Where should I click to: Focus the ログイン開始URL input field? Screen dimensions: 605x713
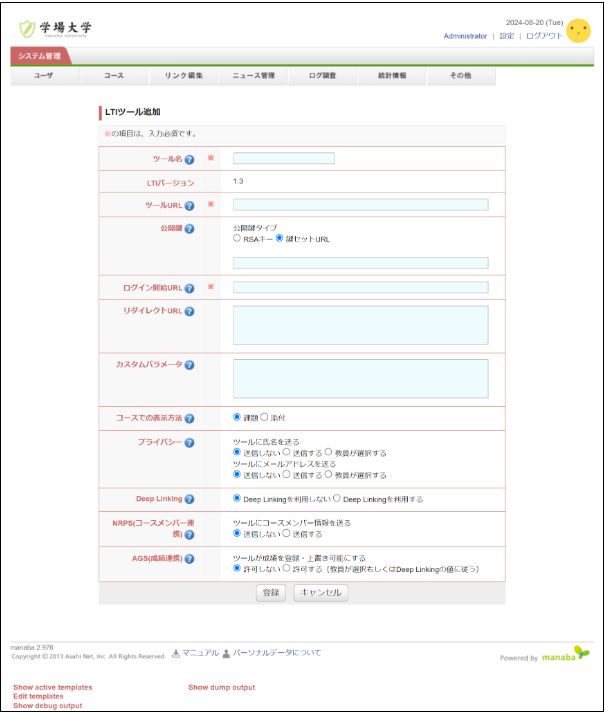point(361,287)
